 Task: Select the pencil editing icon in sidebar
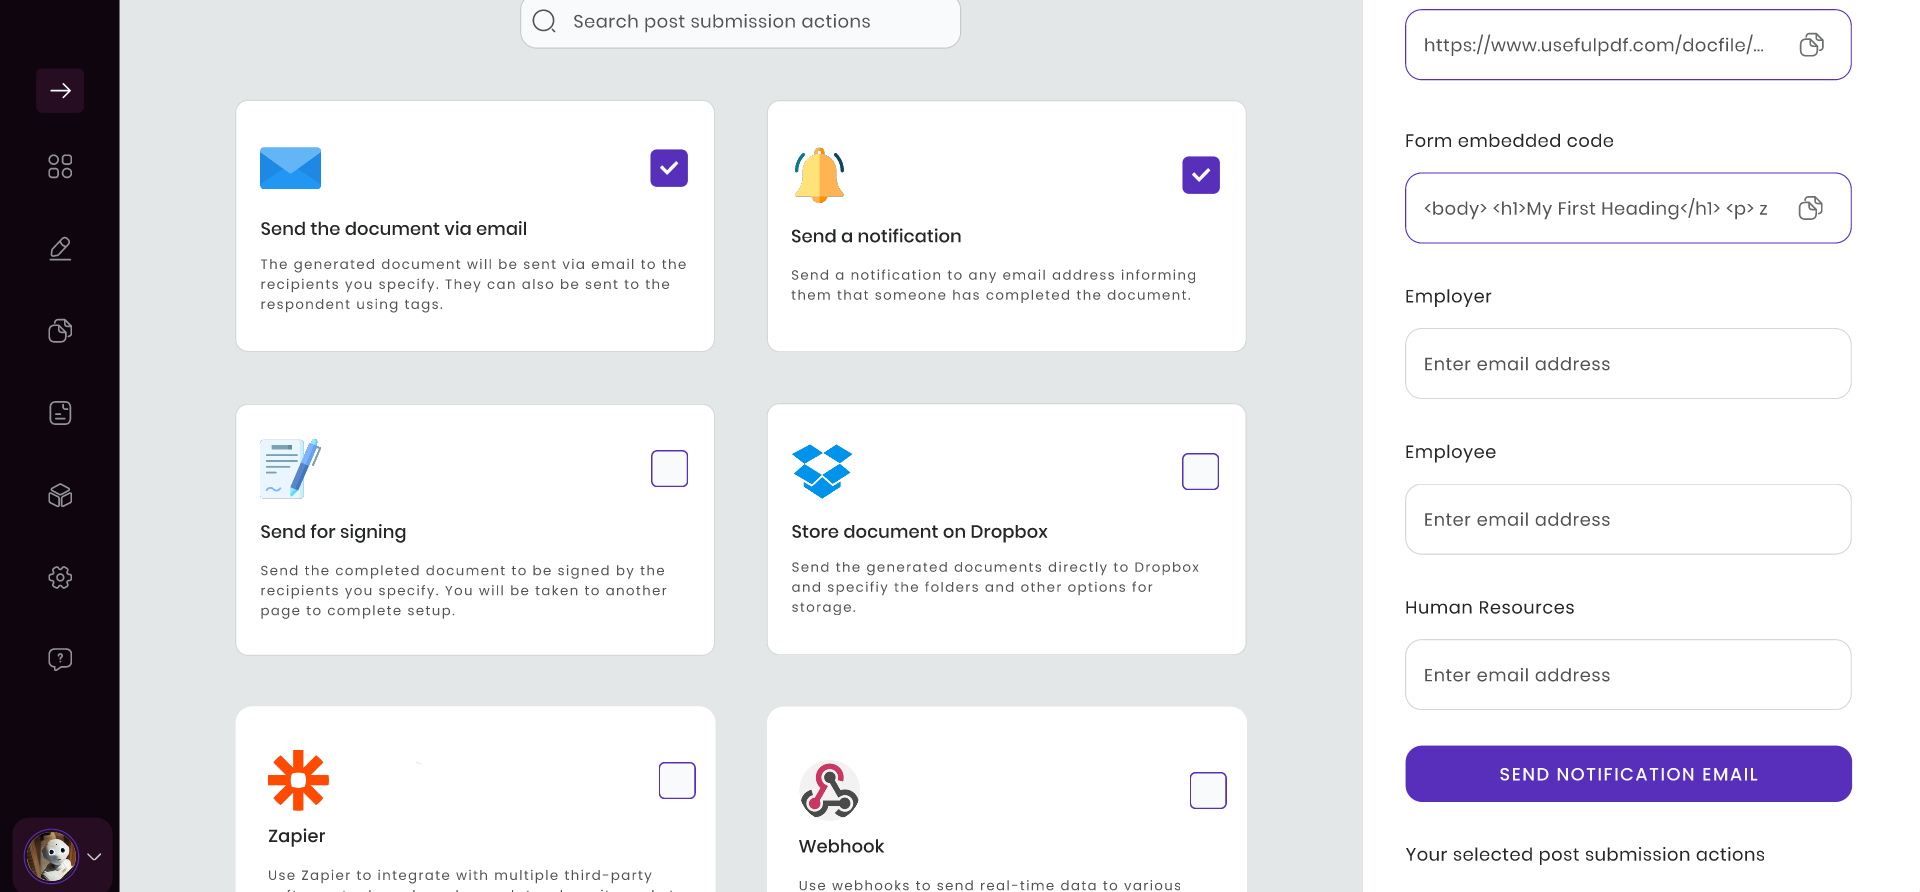(x=59, y=248)
